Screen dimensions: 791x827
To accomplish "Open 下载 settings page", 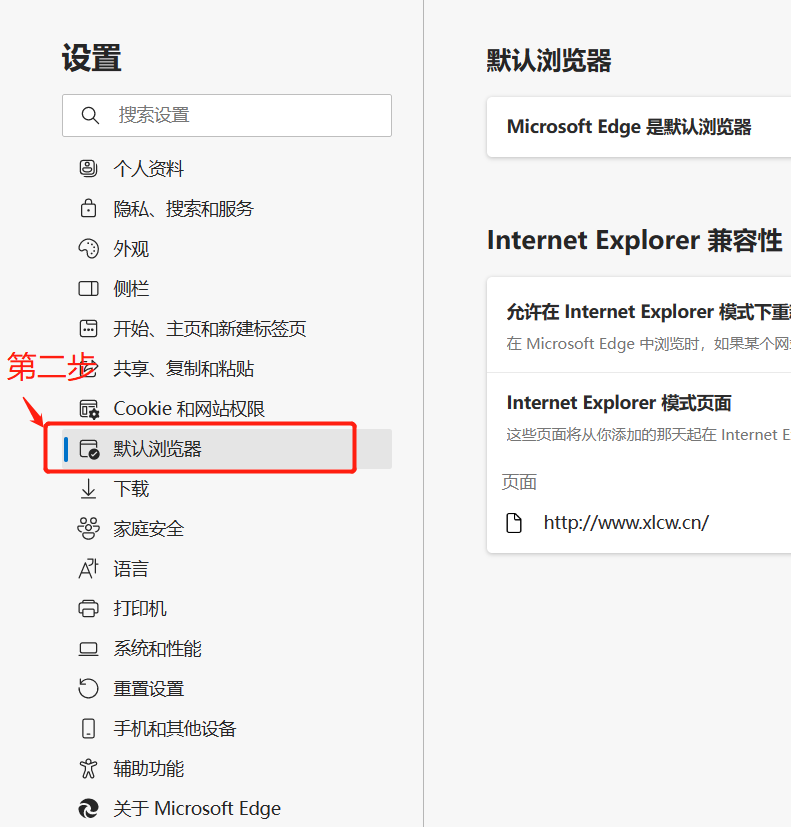I will click(227, 489).
